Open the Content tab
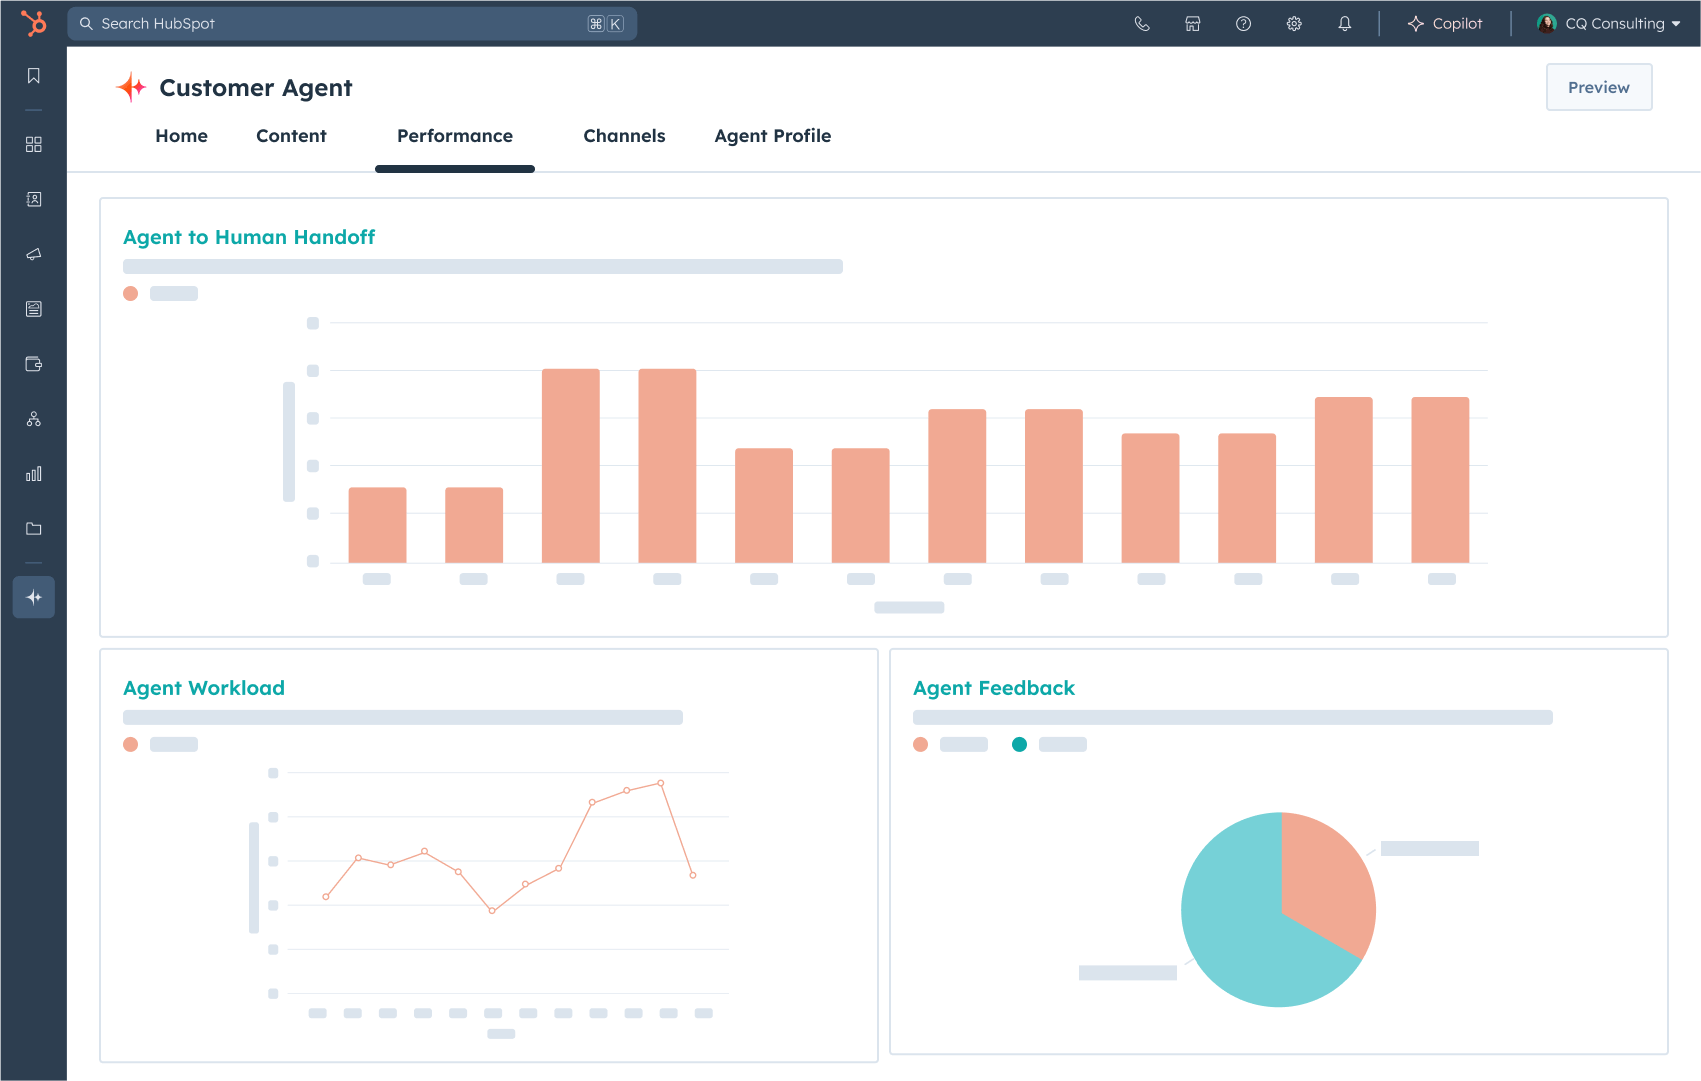Screen dimensions: 1701x1081 291,136
